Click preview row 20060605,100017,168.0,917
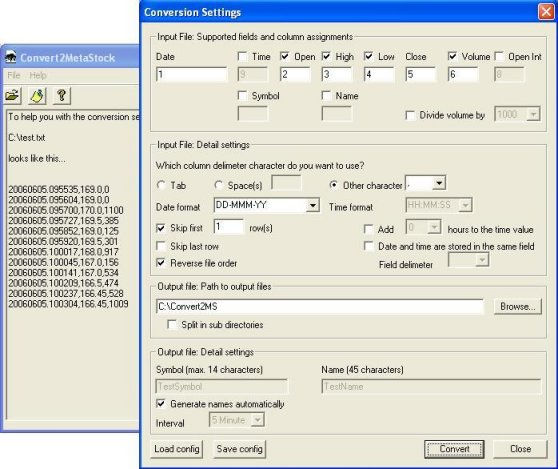 coord(63,252)
